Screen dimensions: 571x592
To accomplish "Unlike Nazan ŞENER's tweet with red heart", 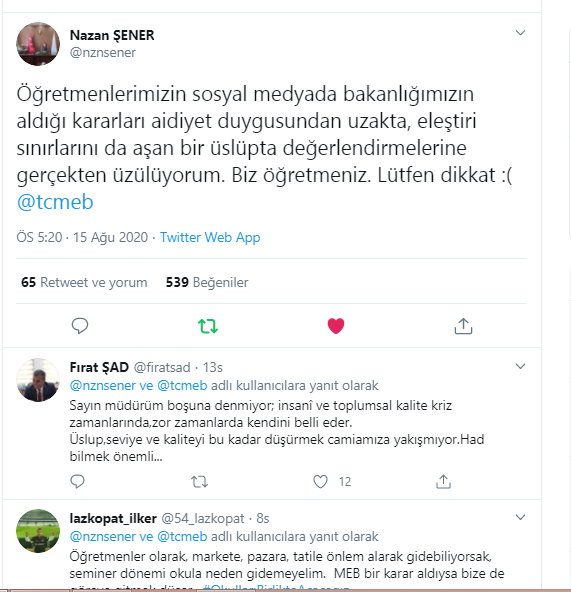I will (336, 326).
